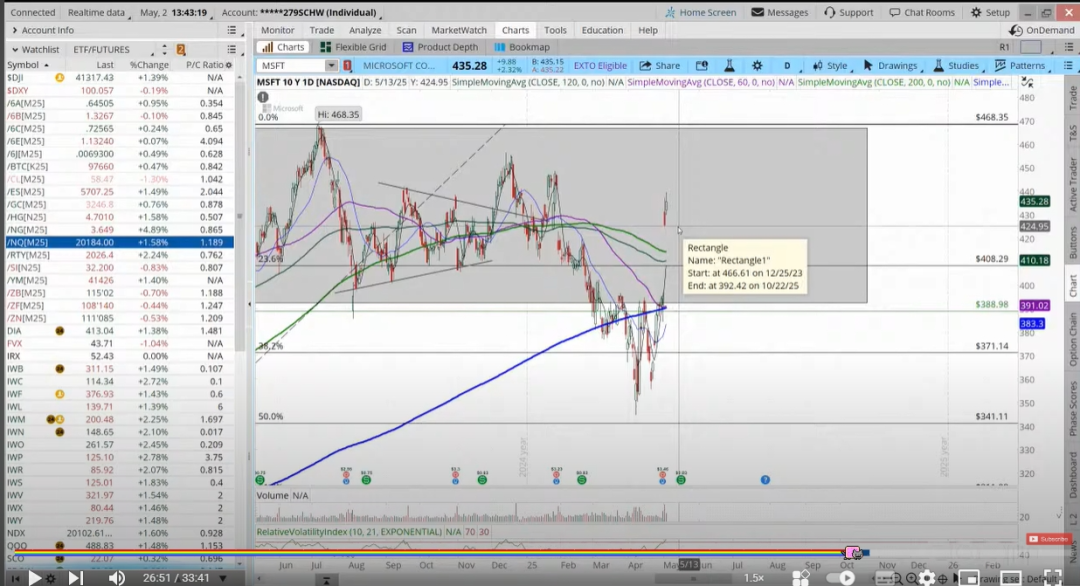1080x586 pixels.
Task: Open Home Screen from top bar
Action: tap(700, 12)
